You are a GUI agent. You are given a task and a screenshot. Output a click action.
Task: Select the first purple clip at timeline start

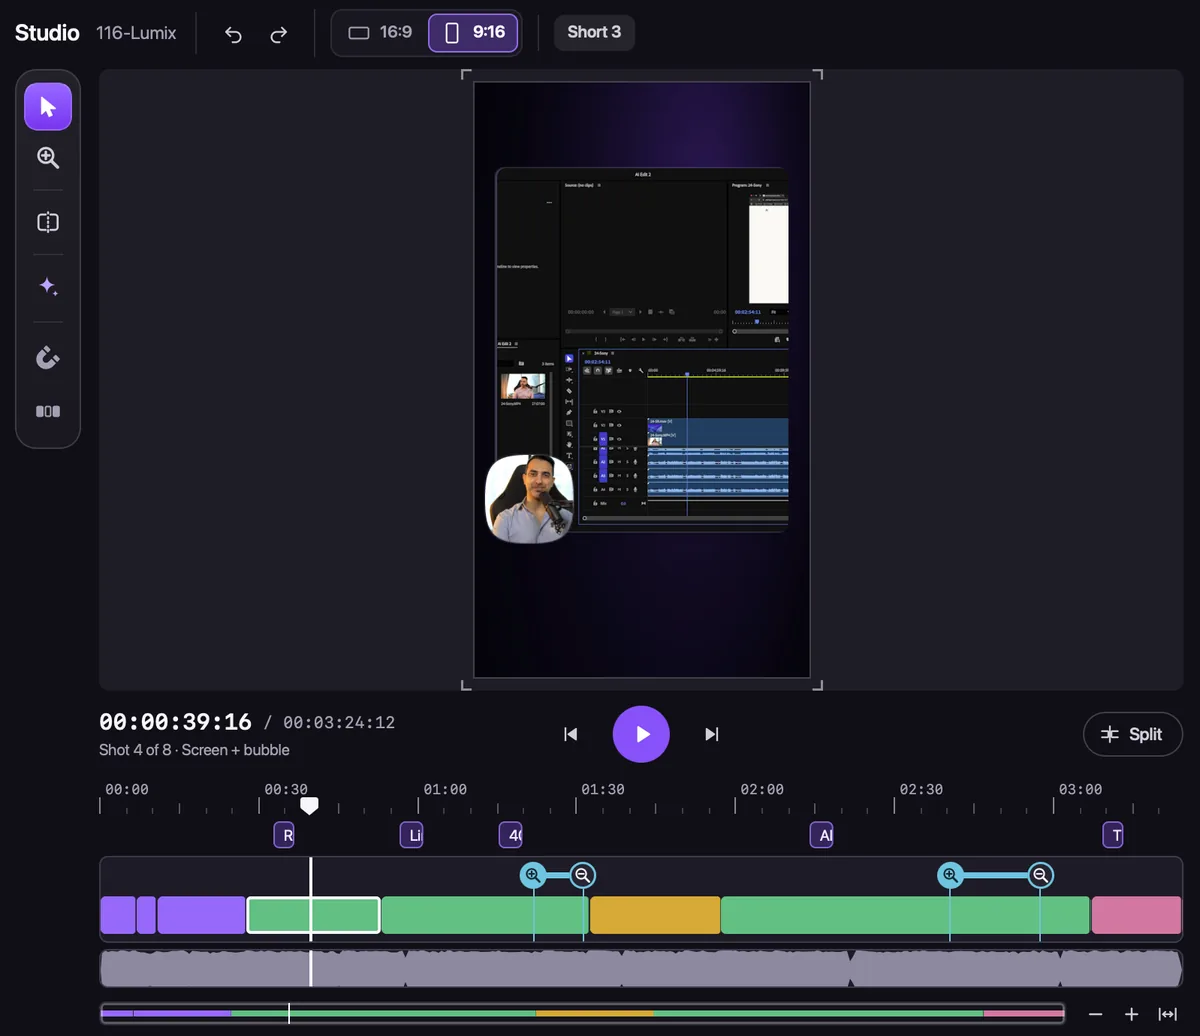point(118,915)
